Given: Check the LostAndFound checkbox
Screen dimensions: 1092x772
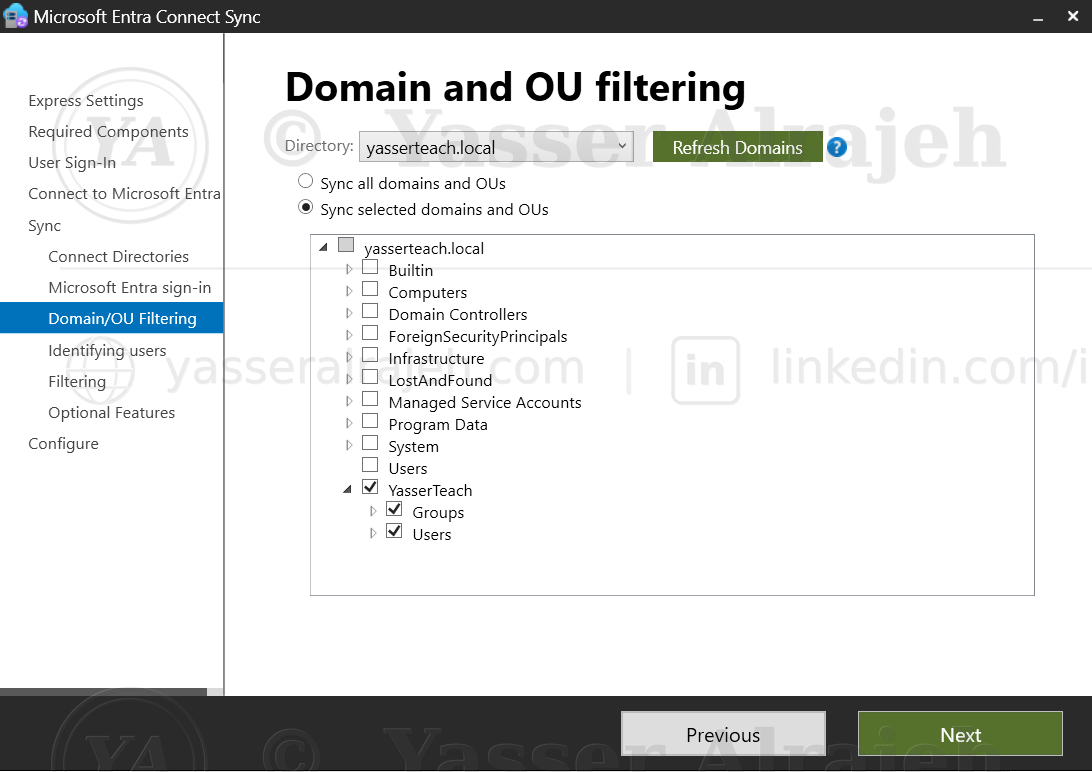Looking at the screenshot, I should click(x=370, y=377).
